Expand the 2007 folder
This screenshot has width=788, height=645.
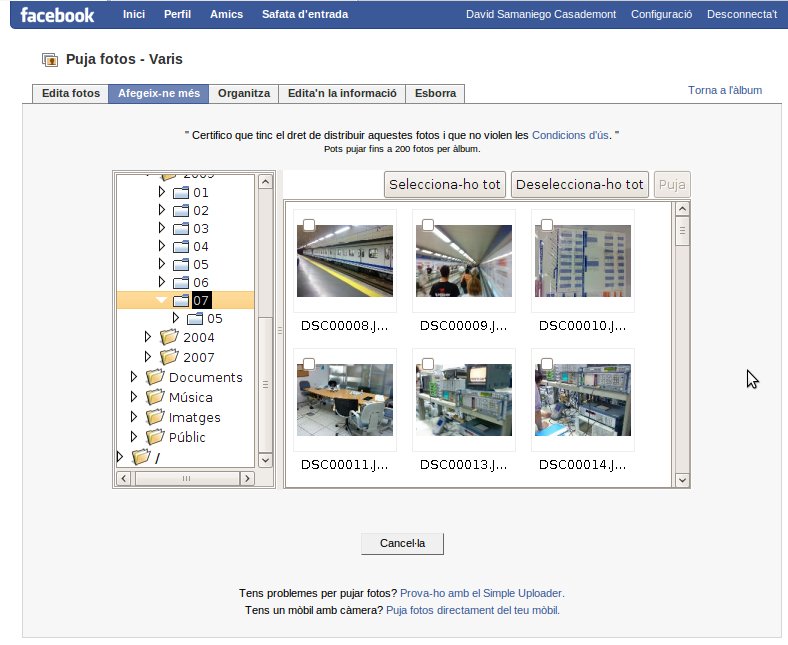tap(148, 357)
